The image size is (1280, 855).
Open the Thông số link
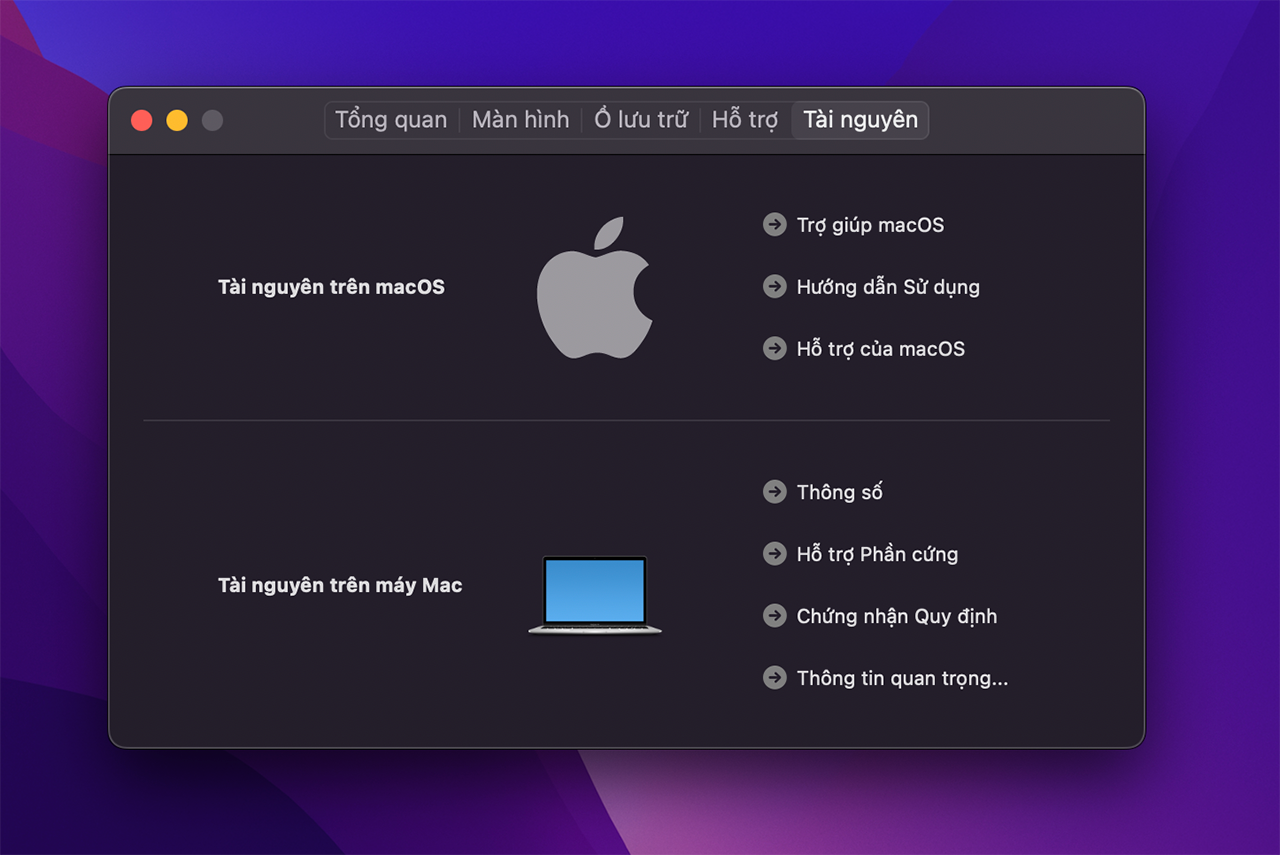[840, 492]
